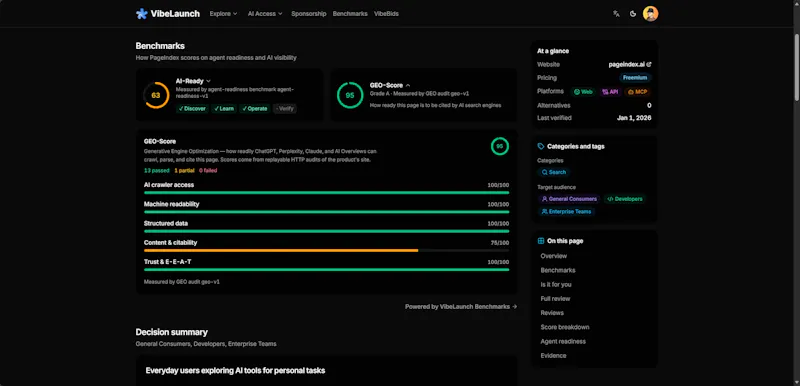Viewport: 800px width, 386px height.
Task: Click the Verify badge
Action: pyautogui.click(x=285, y=109)
